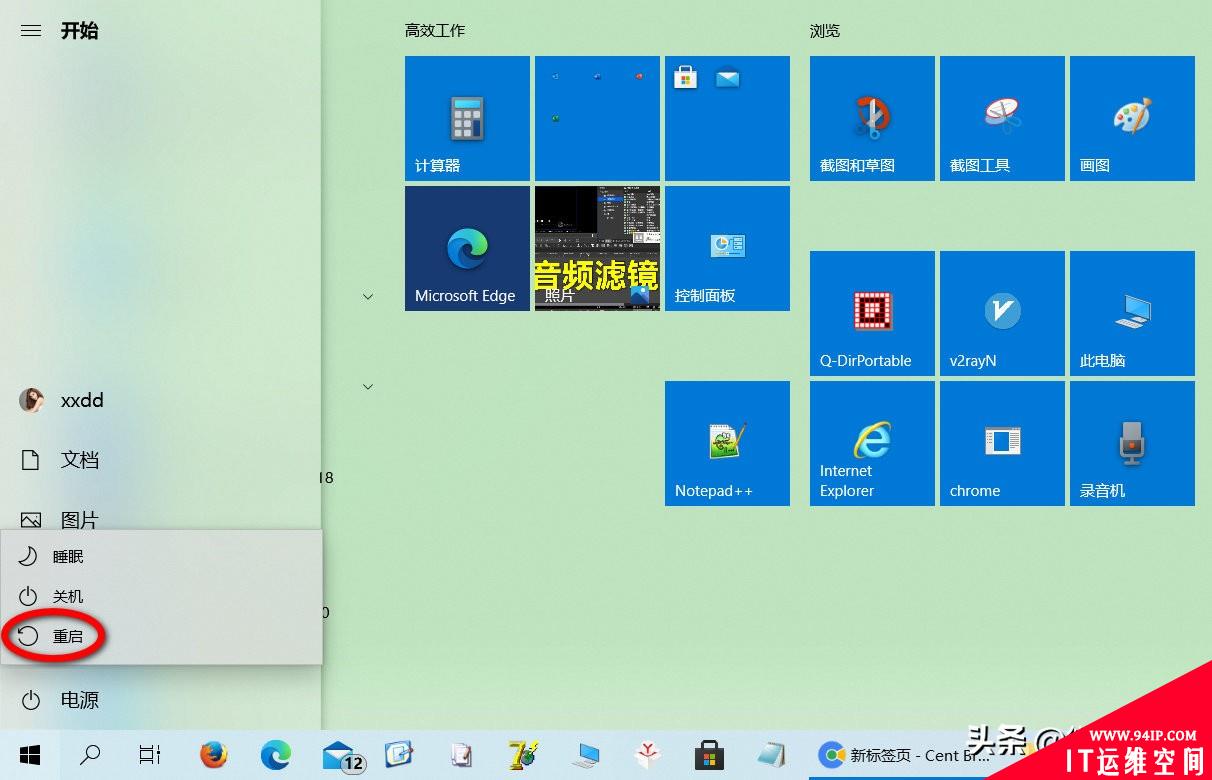1212x780 pixels.
Task: Open the Mail icon inside the tile folder
Action: pyautogui.click(x=727, y=77)
